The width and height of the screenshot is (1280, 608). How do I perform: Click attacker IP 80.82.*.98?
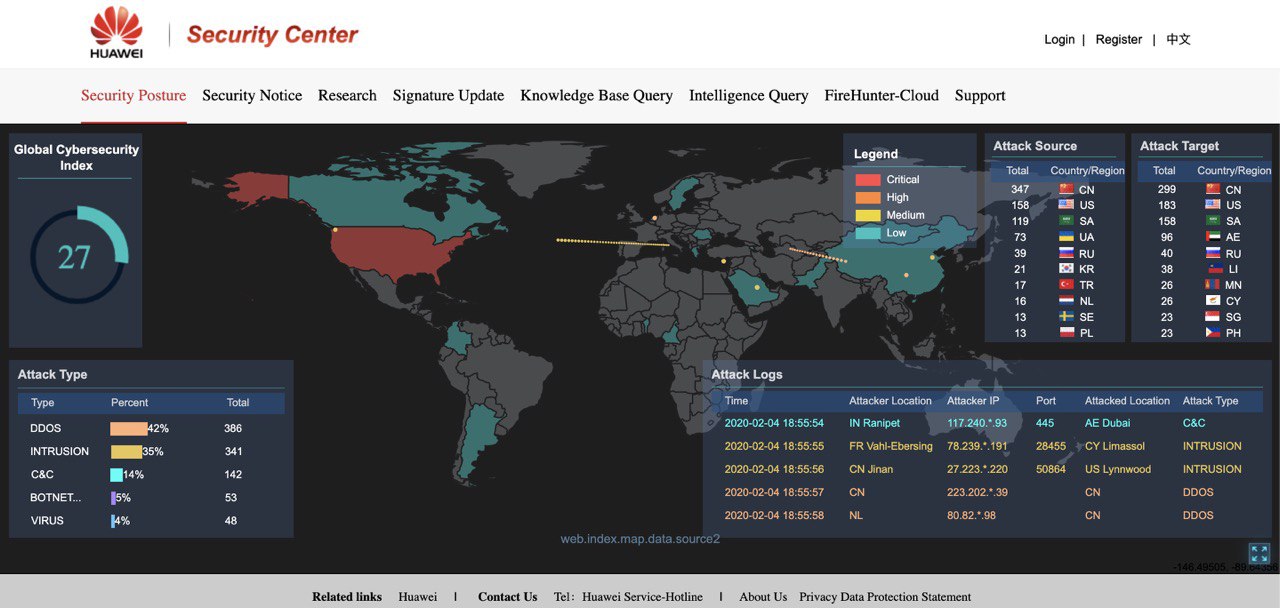[971, 515]
